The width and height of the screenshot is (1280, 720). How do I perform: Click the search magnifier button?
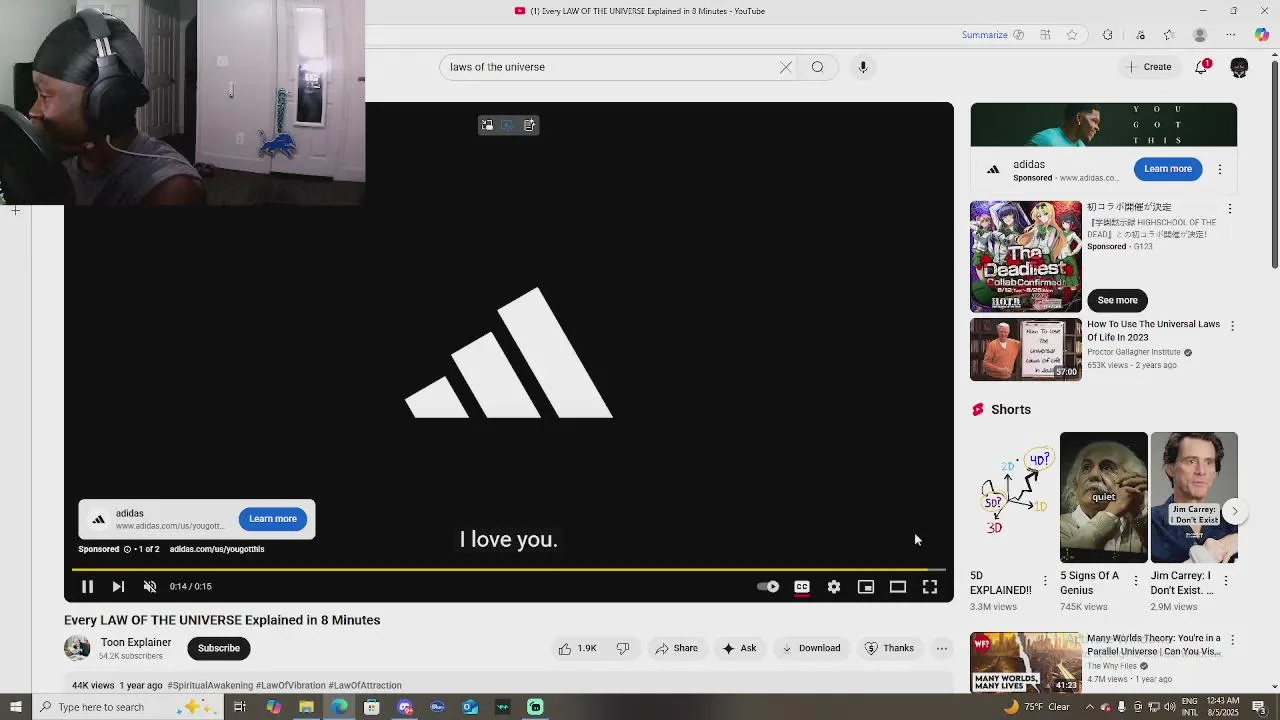tap(818, 67)
